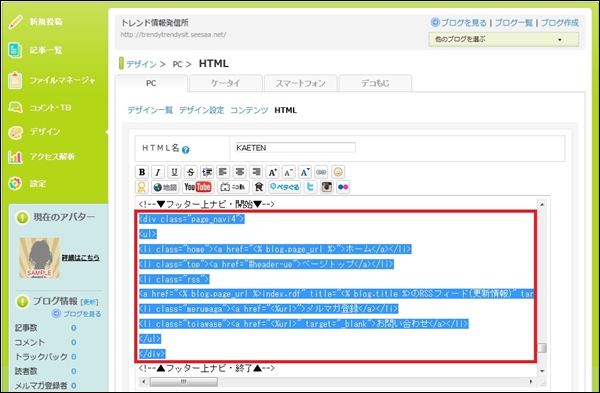Click line <div class="page_navi4">
600x393 pixels.
191,219
